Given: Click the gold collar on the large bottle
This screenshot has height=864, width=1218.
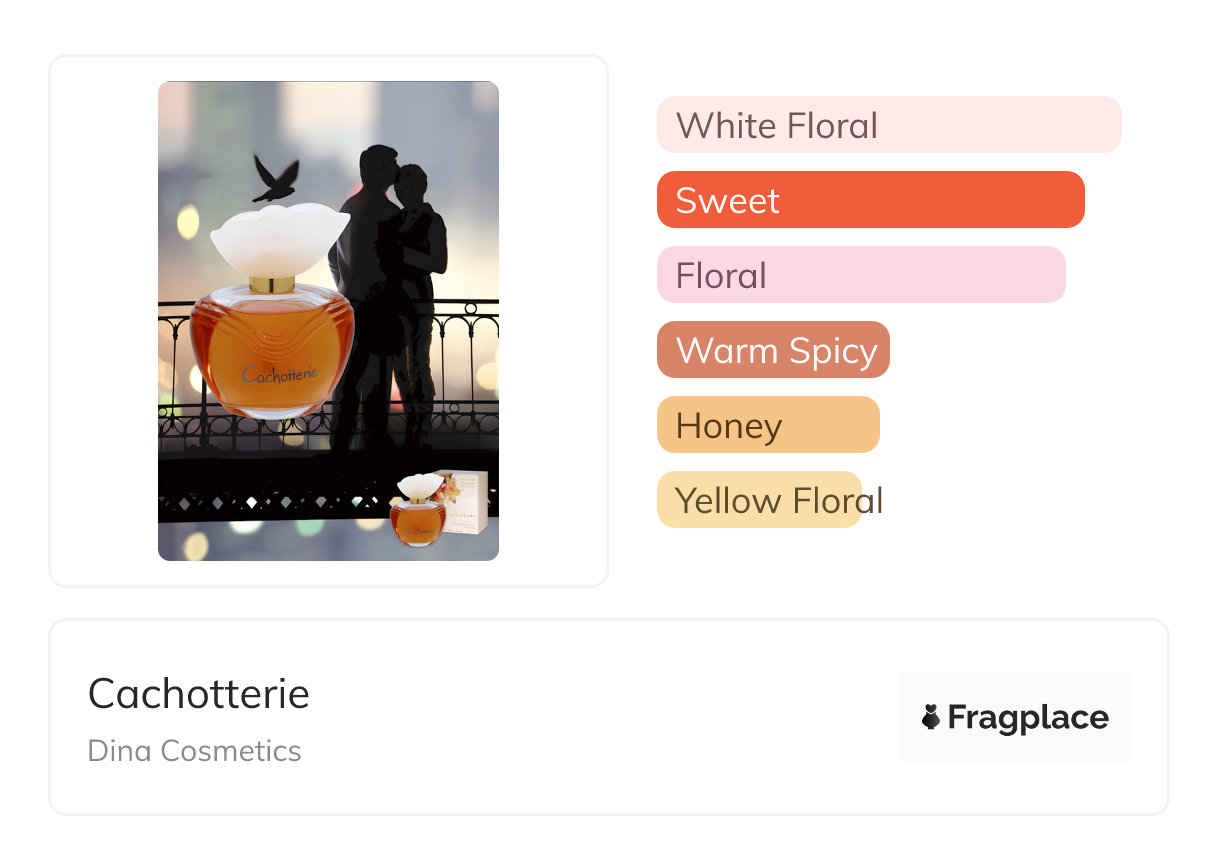Looking at the screenshot, I should pos(272,284).
